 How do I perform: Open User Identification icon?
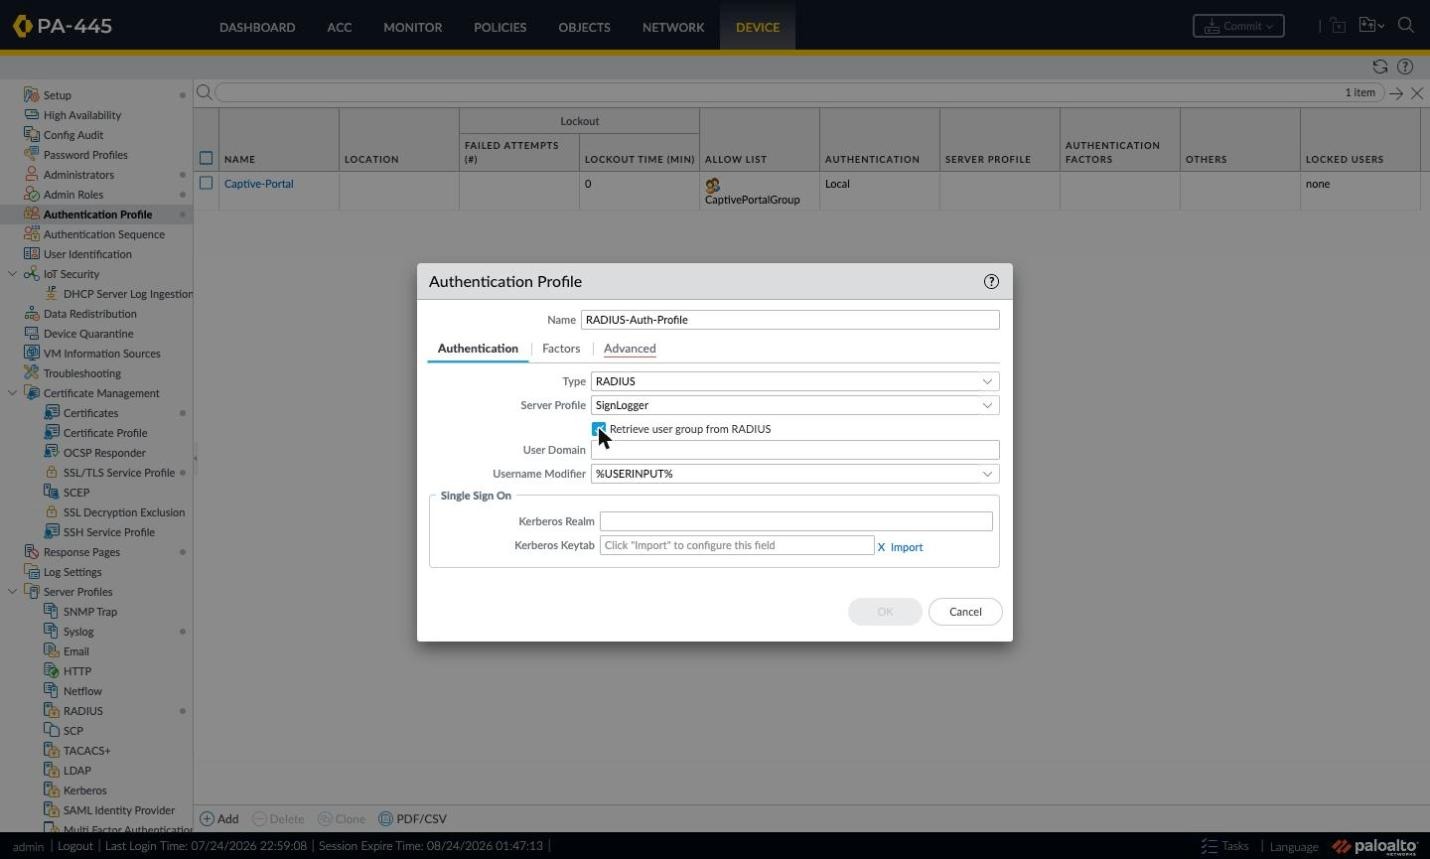click(x=31, y=254)
